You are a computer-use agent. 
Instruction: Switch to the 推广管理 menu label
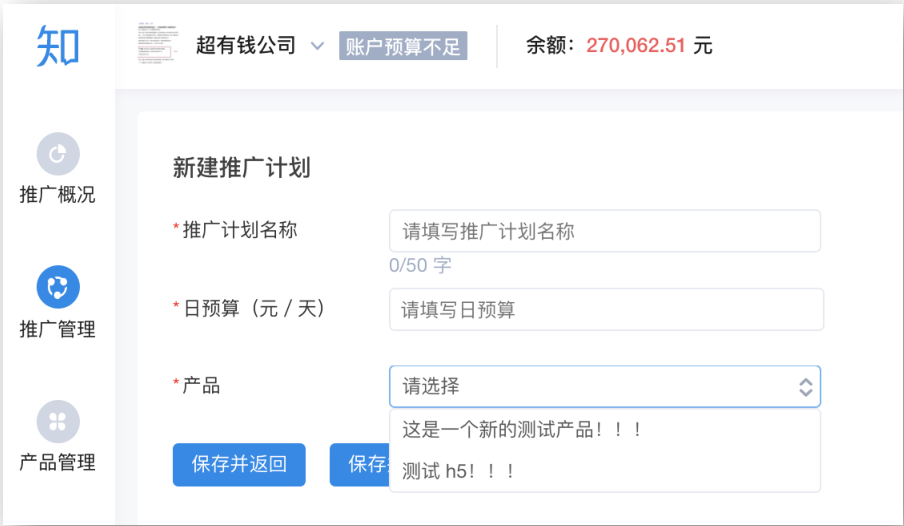click(x=58, y=329)
